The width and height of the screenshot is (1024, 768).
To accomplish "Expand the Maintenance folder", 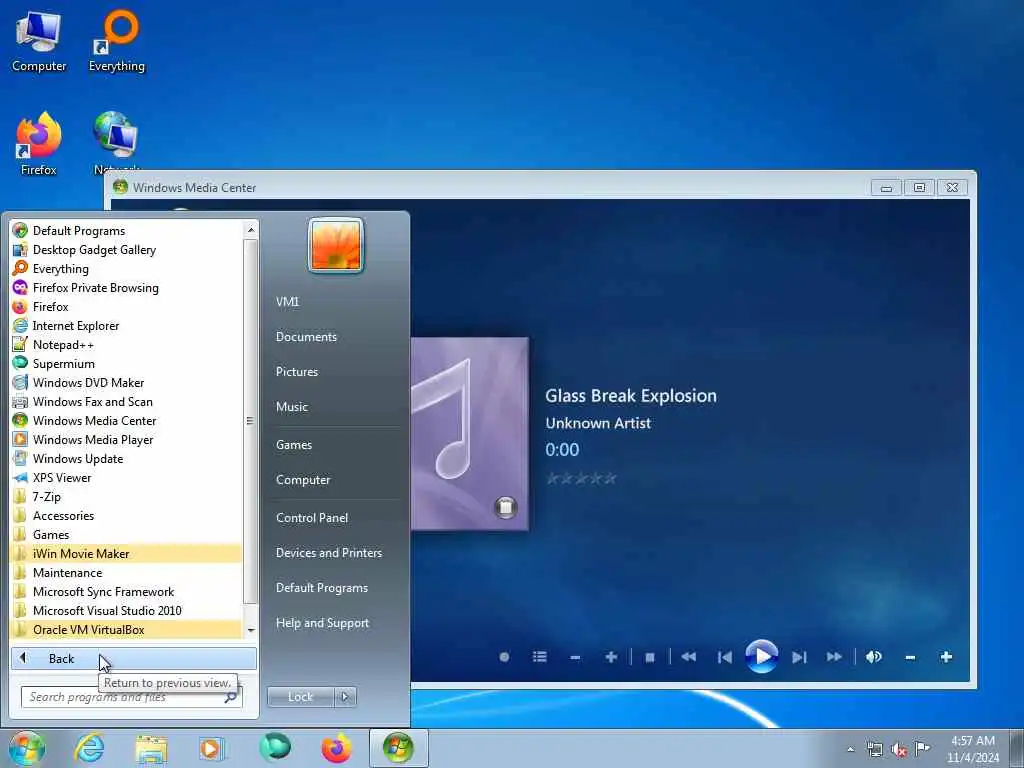I will [127, 572].
